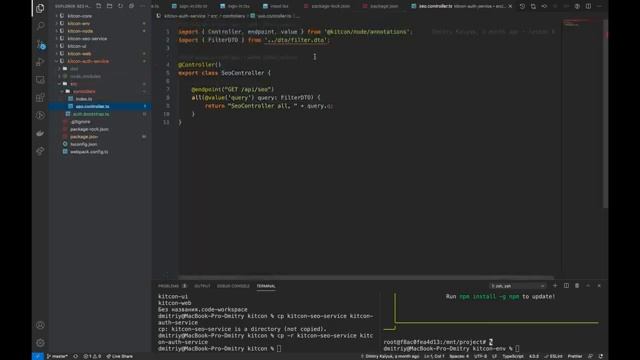
Task: Open terminal selector dropdown showing zsh
Action: coord(518,286)
